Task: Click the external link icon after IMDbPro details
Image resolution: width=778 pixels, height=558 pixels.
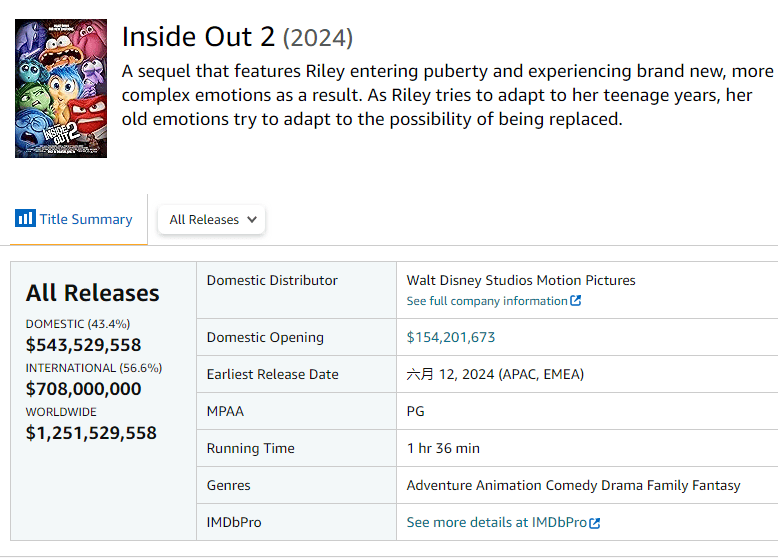Action: (594, 523)
